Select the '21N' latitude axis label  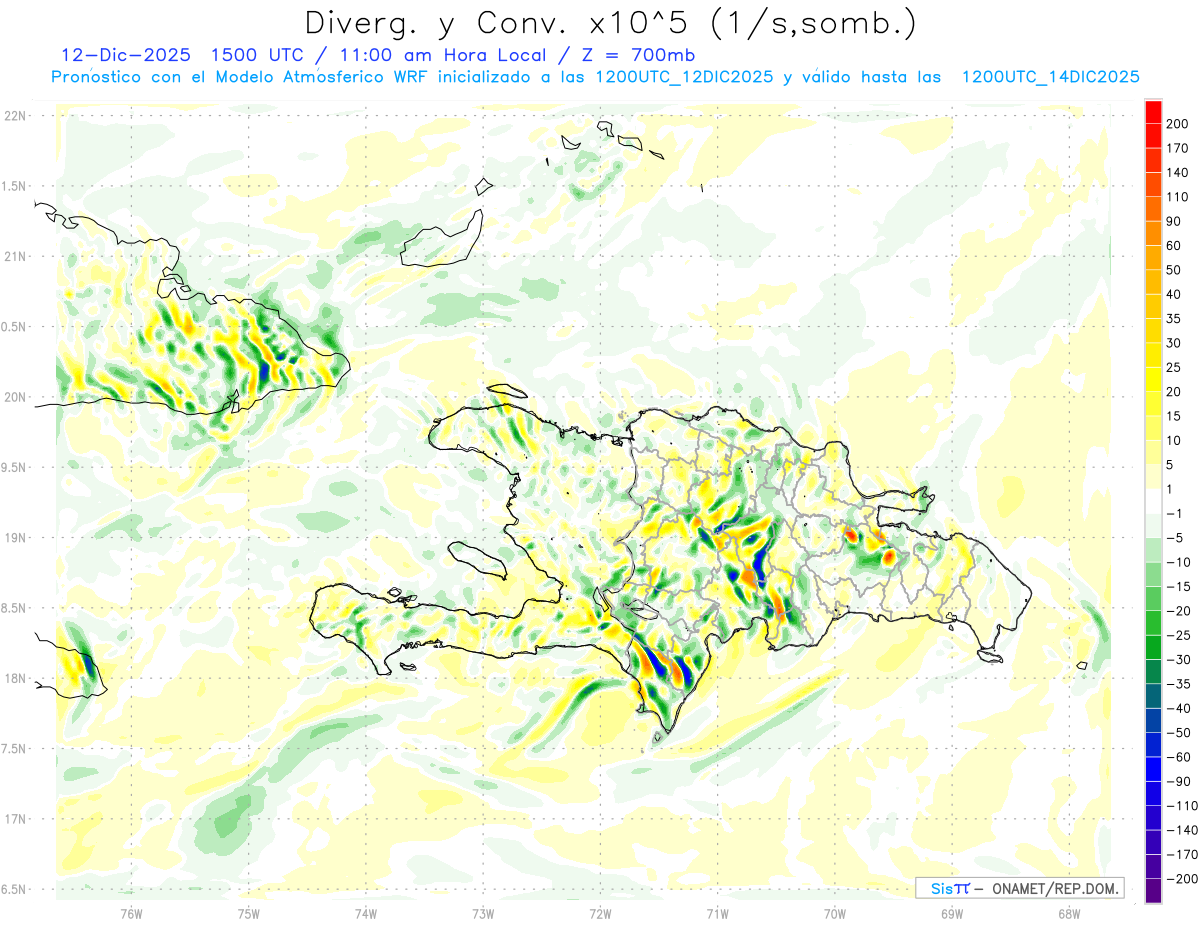[x=15, y=257]
